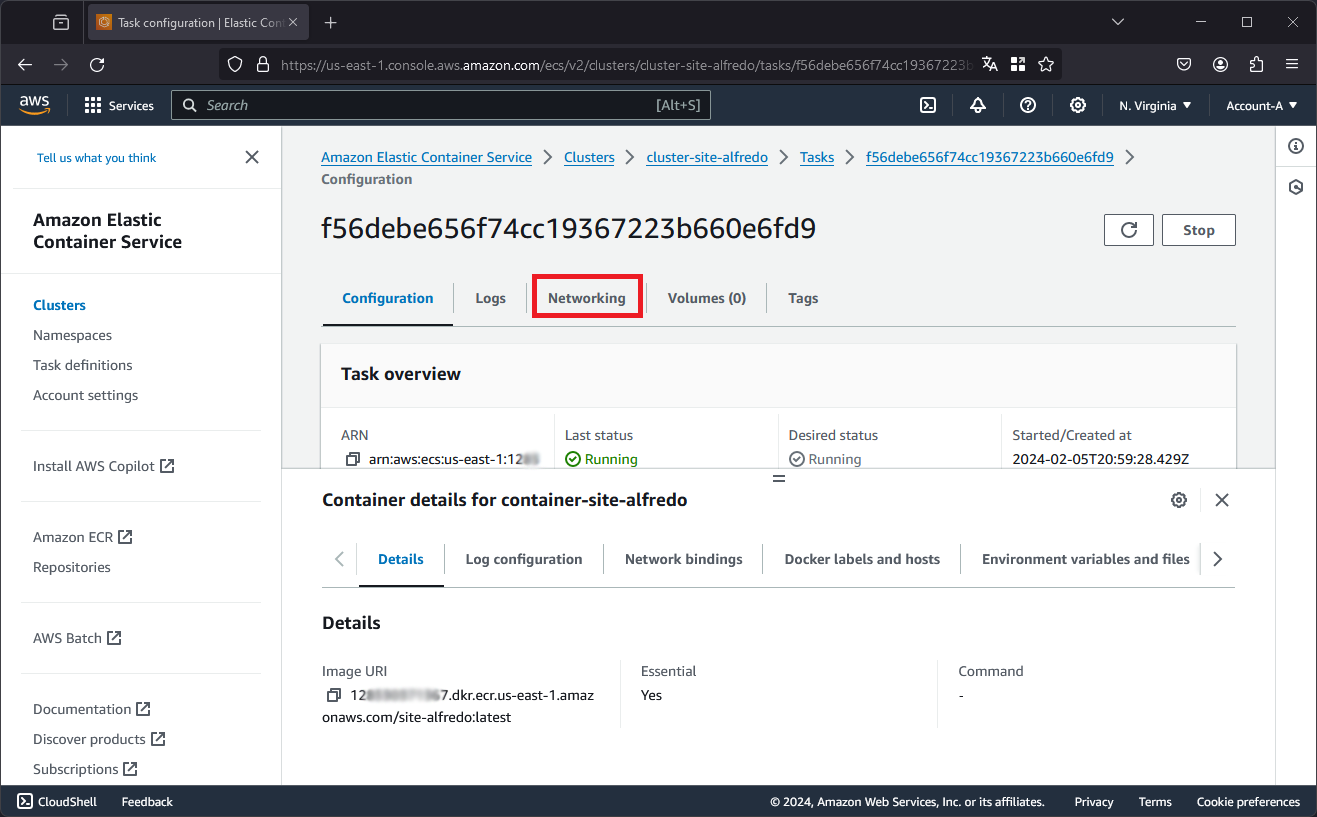Refresh the task details
Viewport: 1317px width, 817px height.
pyautogui.click(x=1129, y=230)
